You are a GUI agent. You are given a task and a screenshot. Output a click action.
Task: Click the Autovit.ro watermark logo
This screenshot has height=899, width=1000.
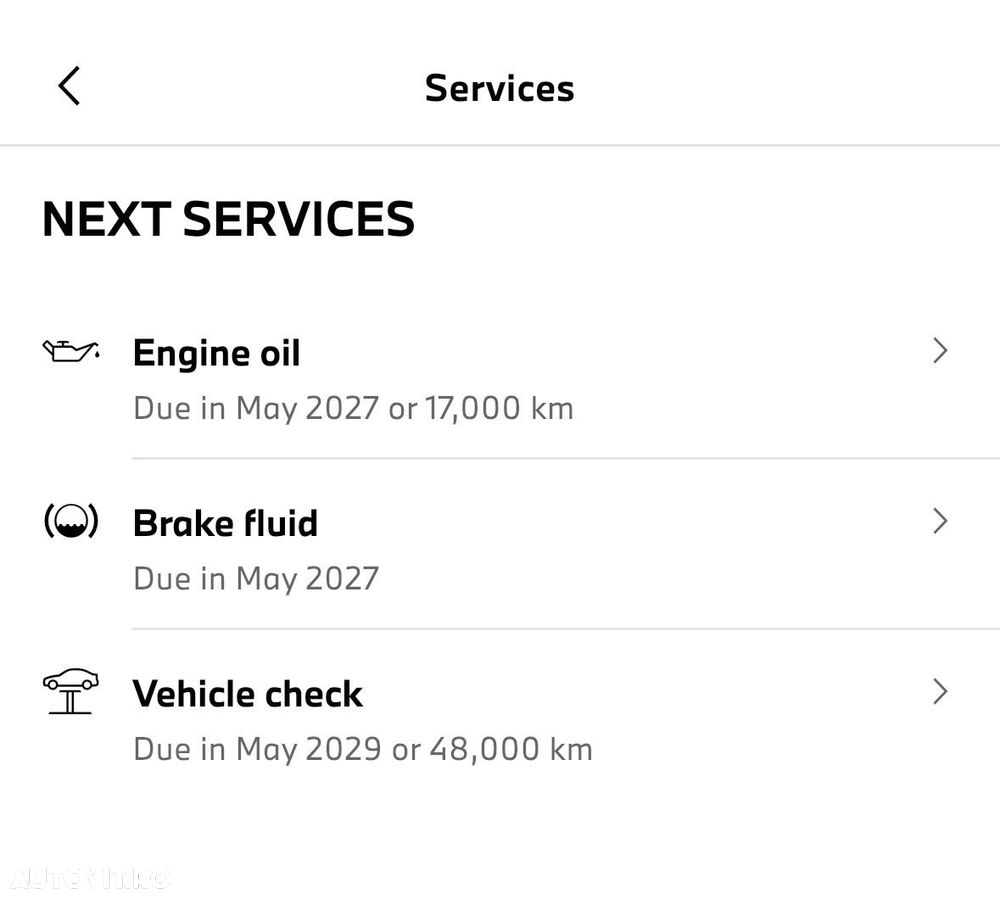pyautogui.click(x=90, y=879)
